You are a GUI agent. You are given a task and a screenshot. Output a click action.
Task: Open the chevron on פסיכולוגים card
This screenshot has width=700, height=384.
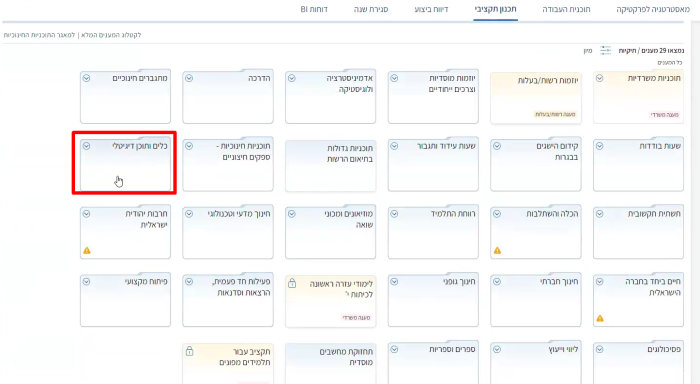tap(600, 350)
